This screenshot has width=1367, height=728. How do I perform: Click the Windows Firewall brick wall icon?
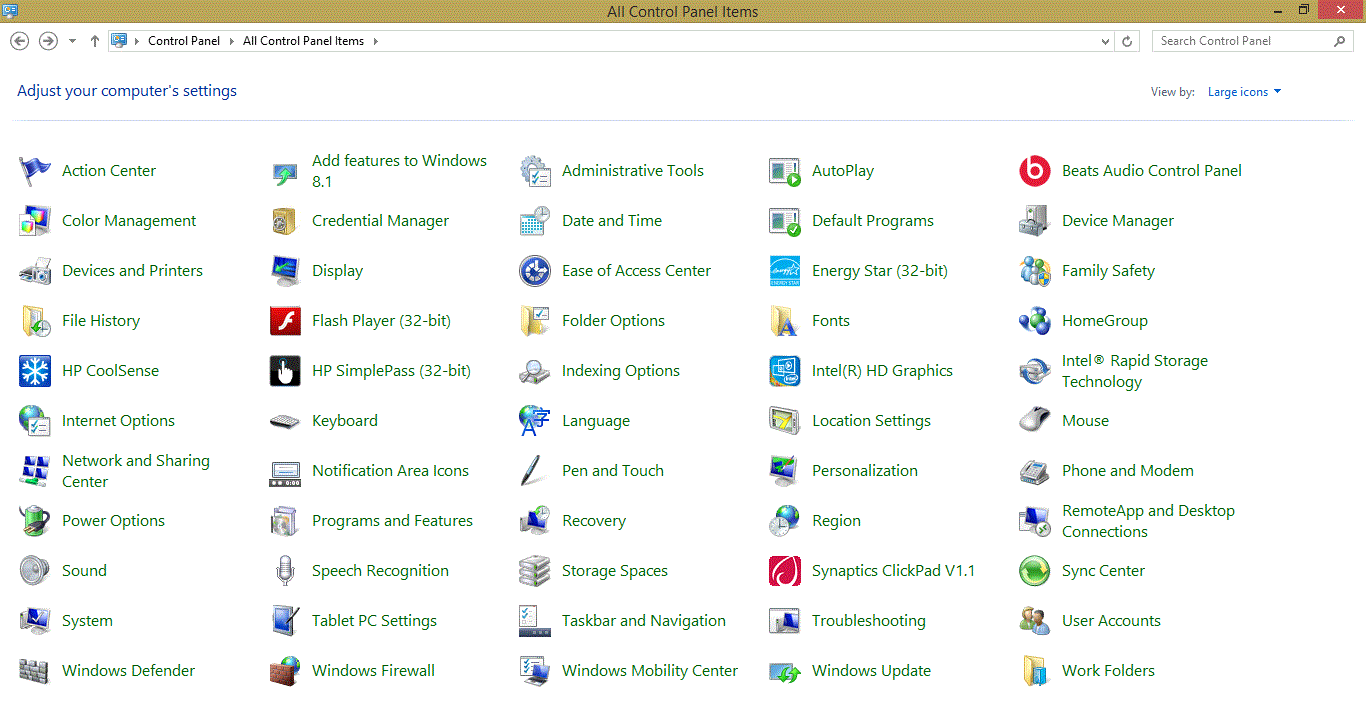pyautogui.click(x=285, y=671)
